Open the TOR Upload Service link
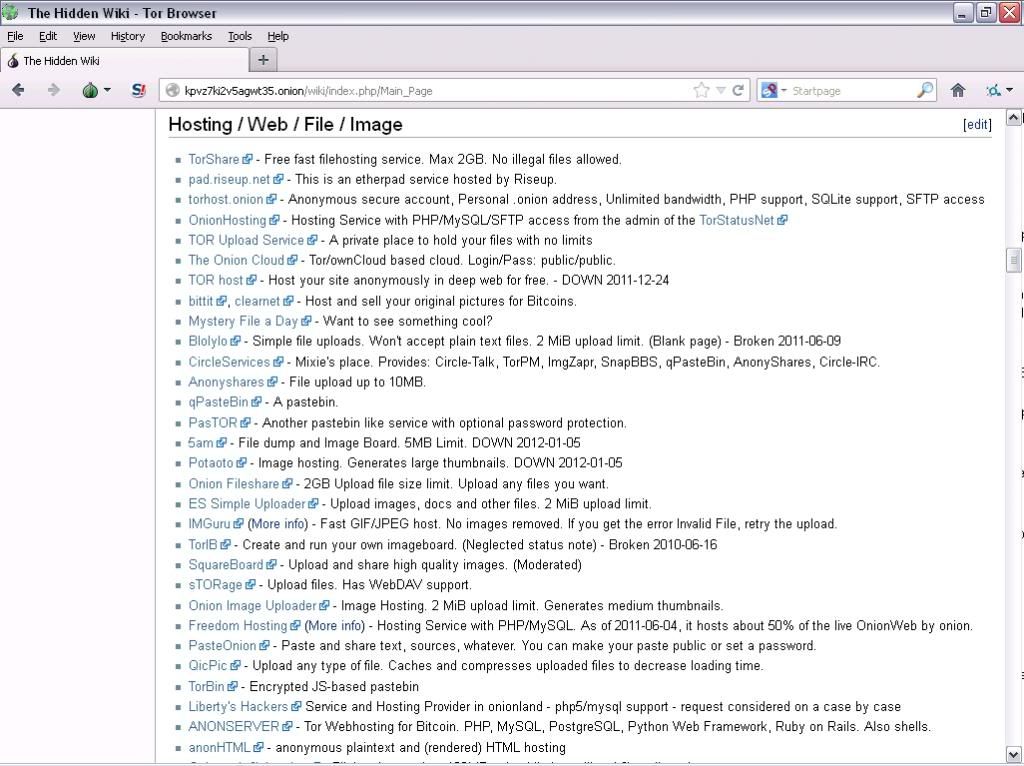 click(x=246, y=240)
